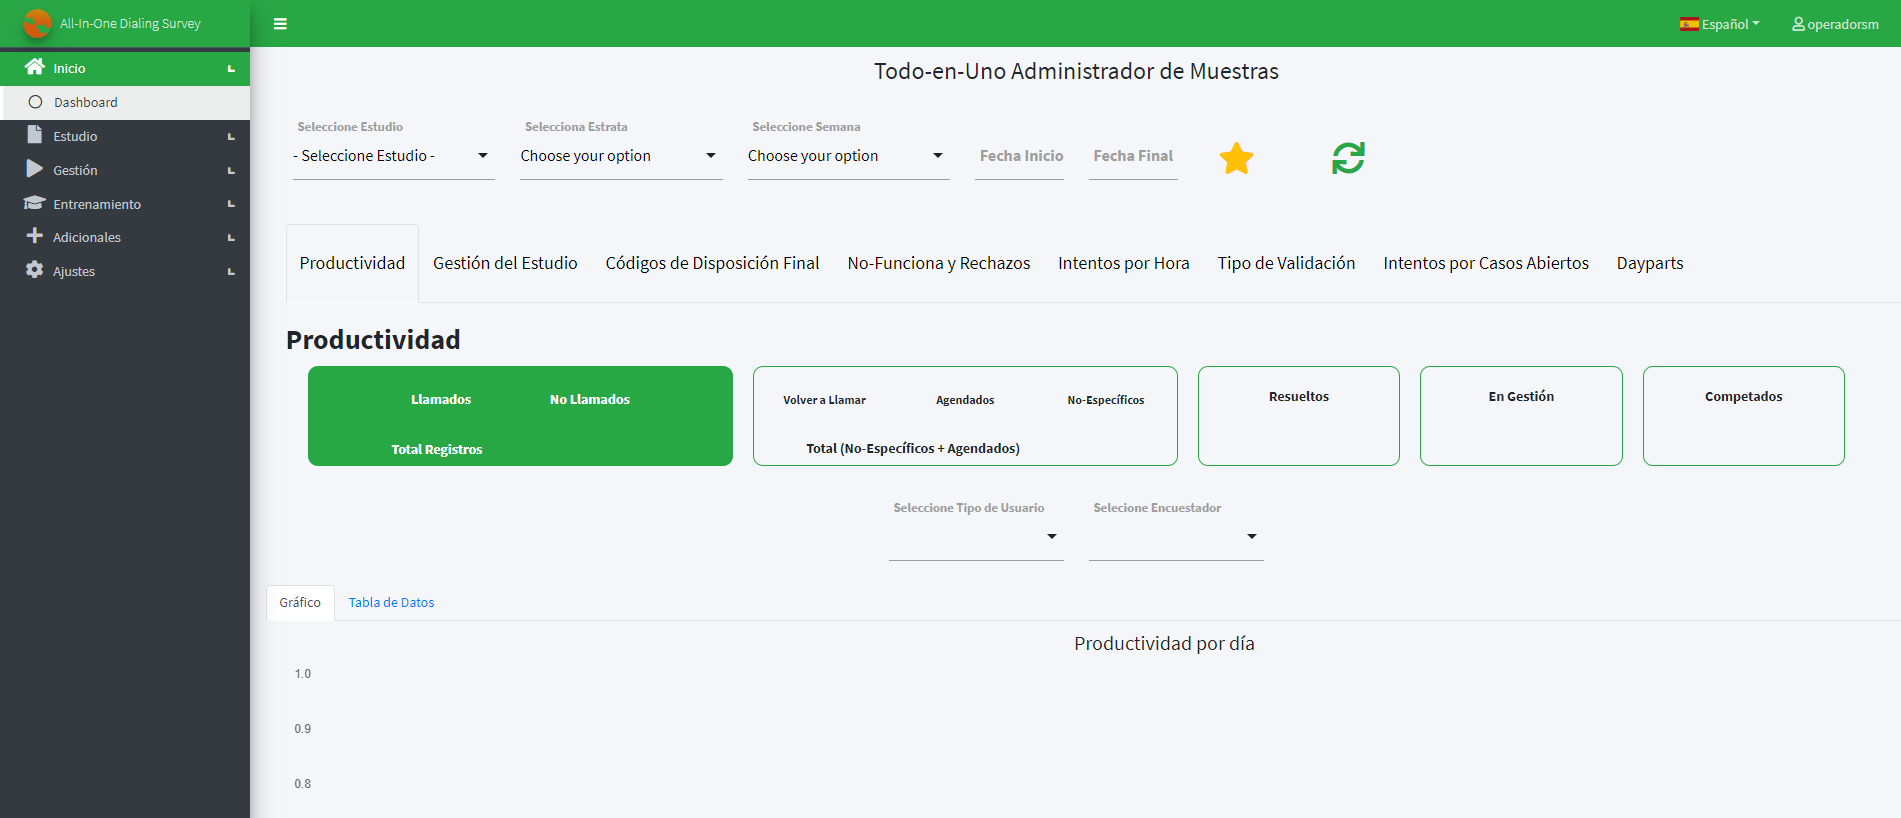The height and width of the screenshot is (818, 1901).
Task: Click the Volver a Llamar label
Action: (825, 400)
